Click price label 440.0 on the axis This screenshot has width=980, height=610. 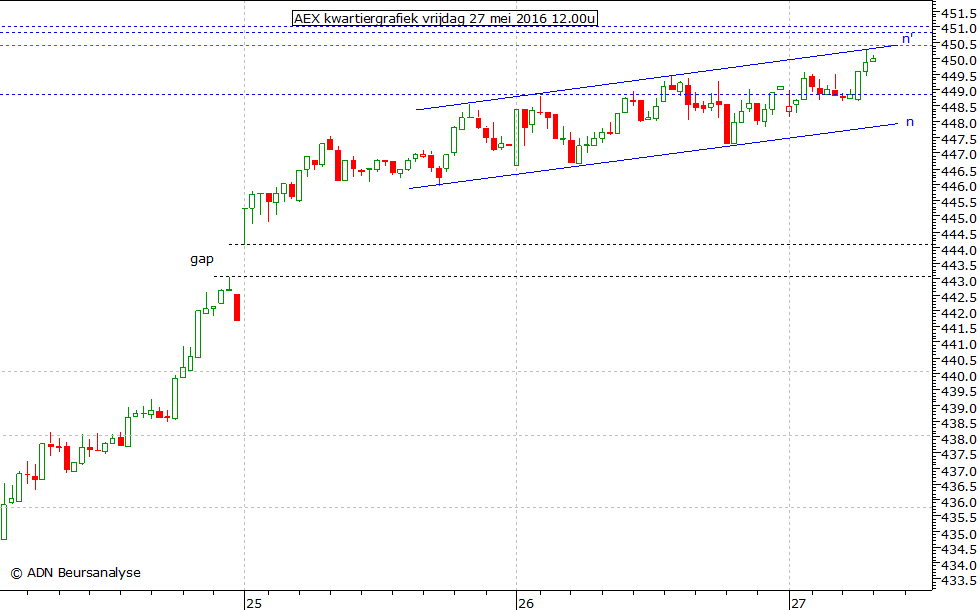click(x=959, y=377)
